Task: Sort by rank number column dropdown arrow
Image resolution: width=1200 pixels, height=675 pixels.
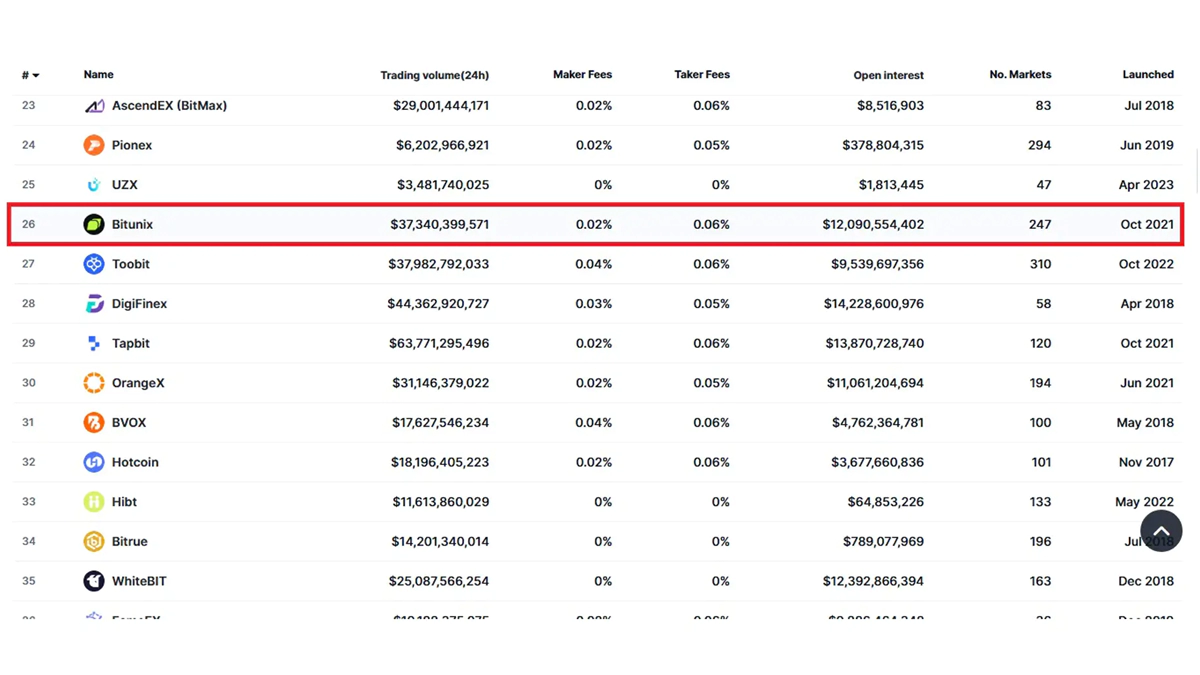Action: [x=36, y=76]
